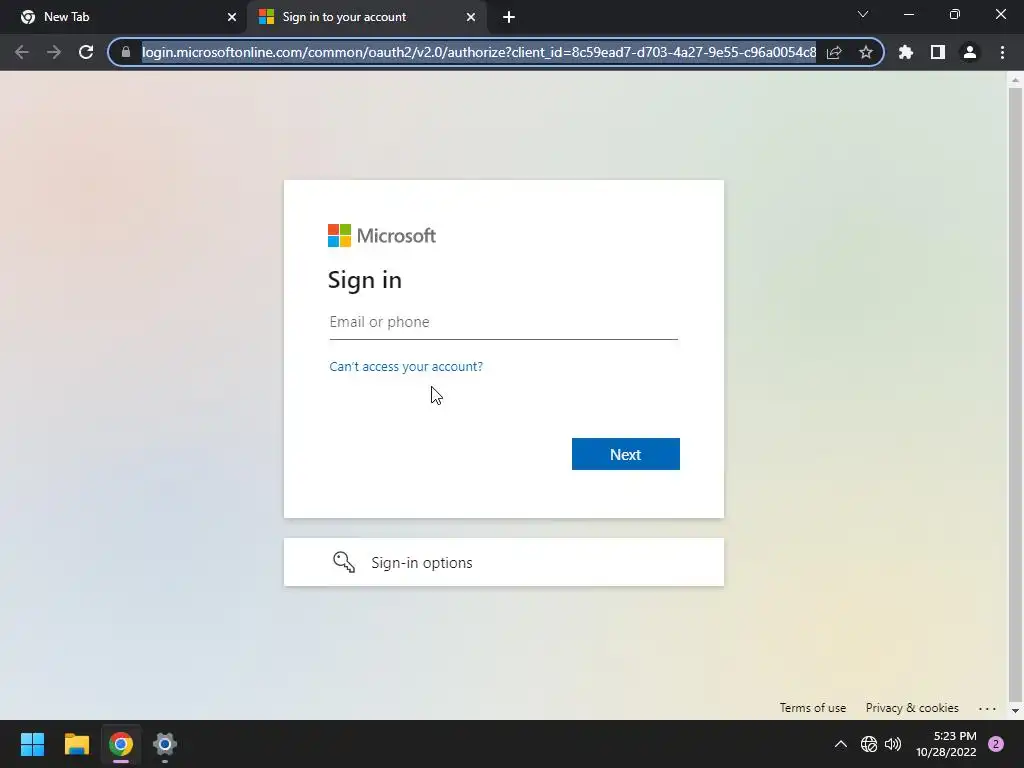Minimize the Chrome window
The width and height of the screenshot is (1024, 768).
tap(908, 14)
